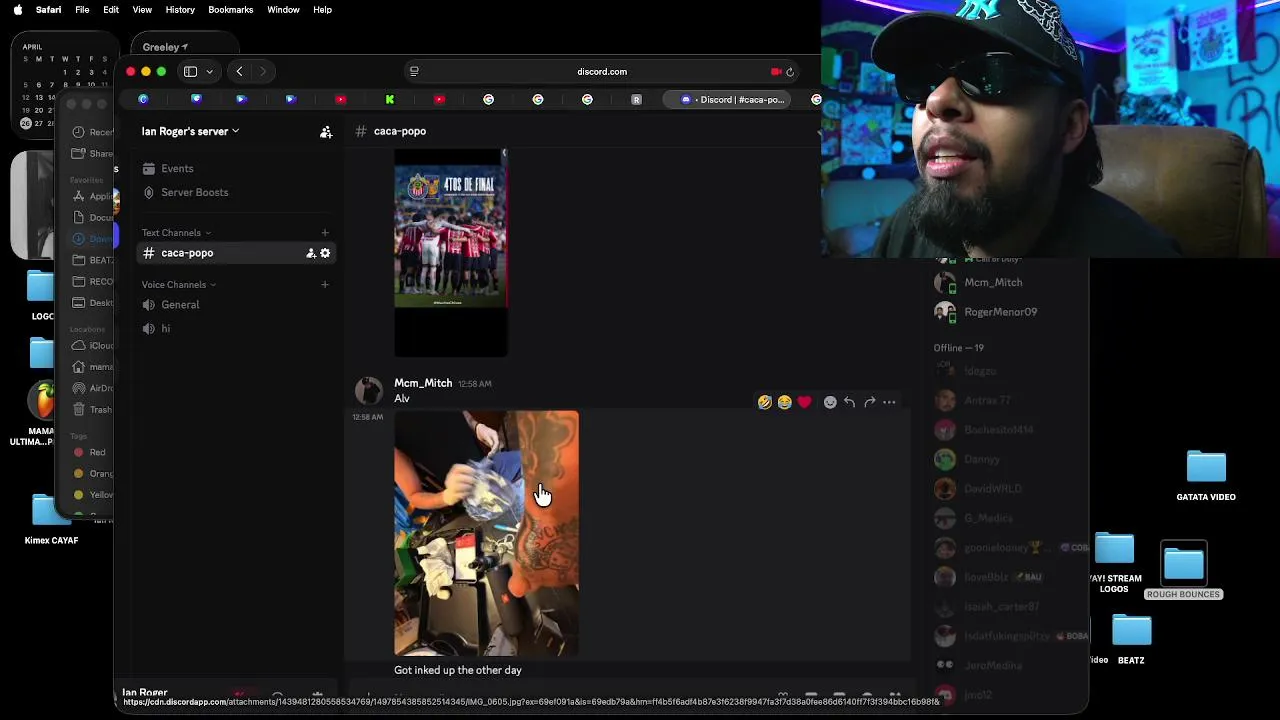
Task: Join the General voice channel
Action: [x=180, y=305]
